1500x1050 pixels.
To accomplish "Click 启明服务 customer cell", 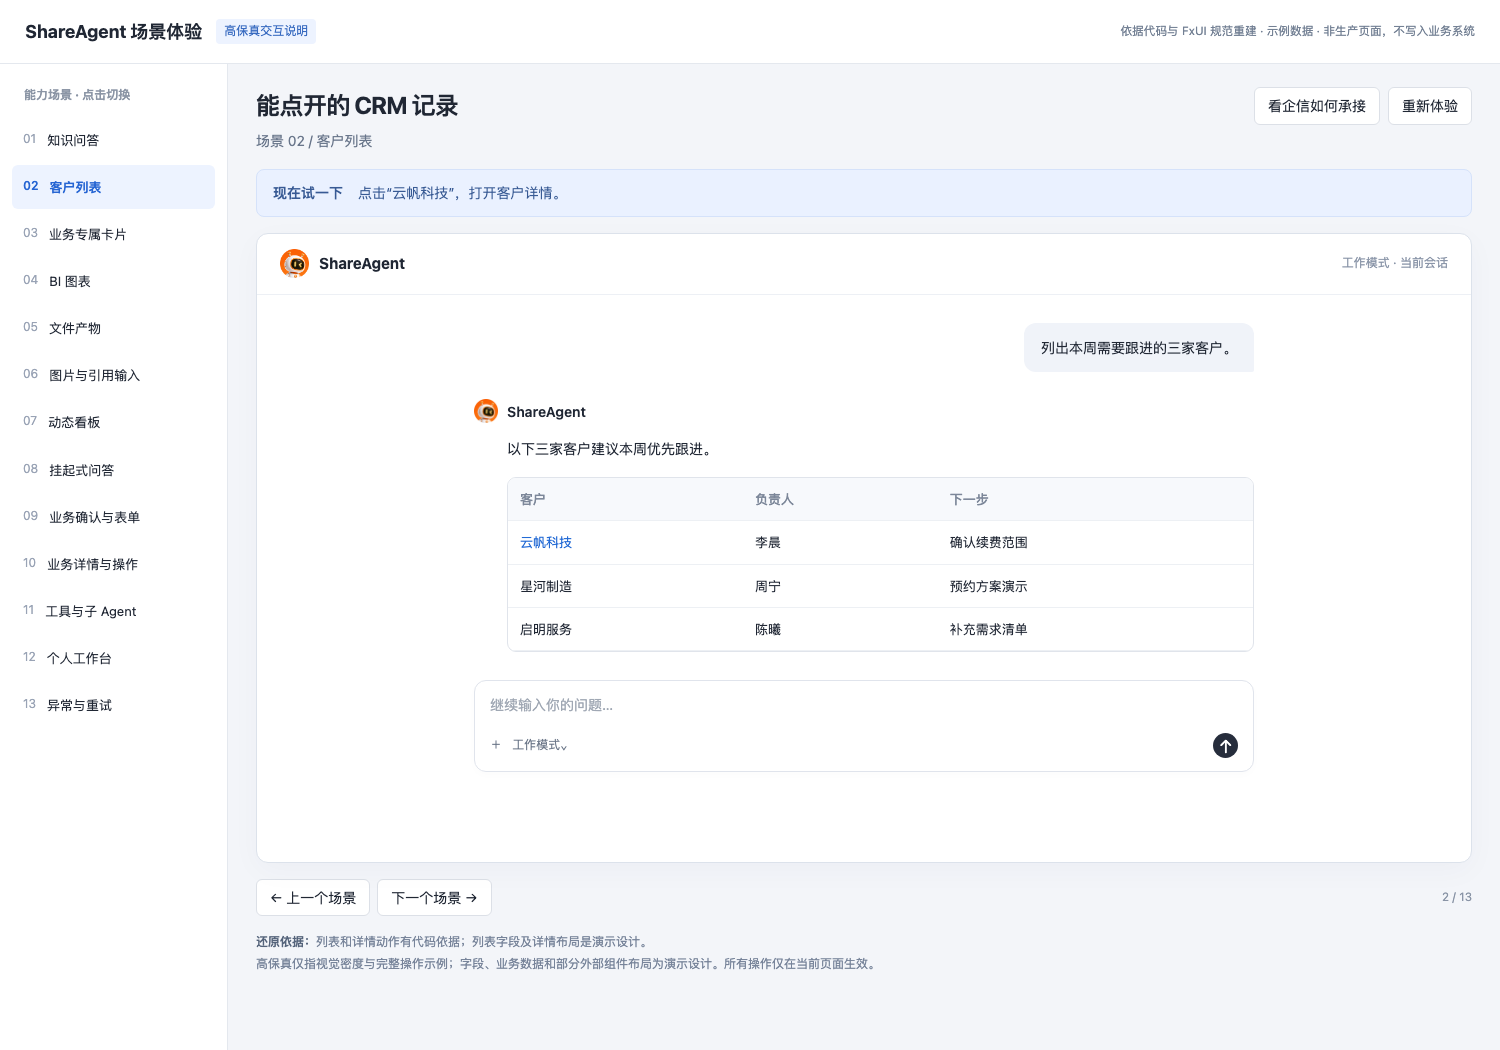I will (x=546, y=629).
